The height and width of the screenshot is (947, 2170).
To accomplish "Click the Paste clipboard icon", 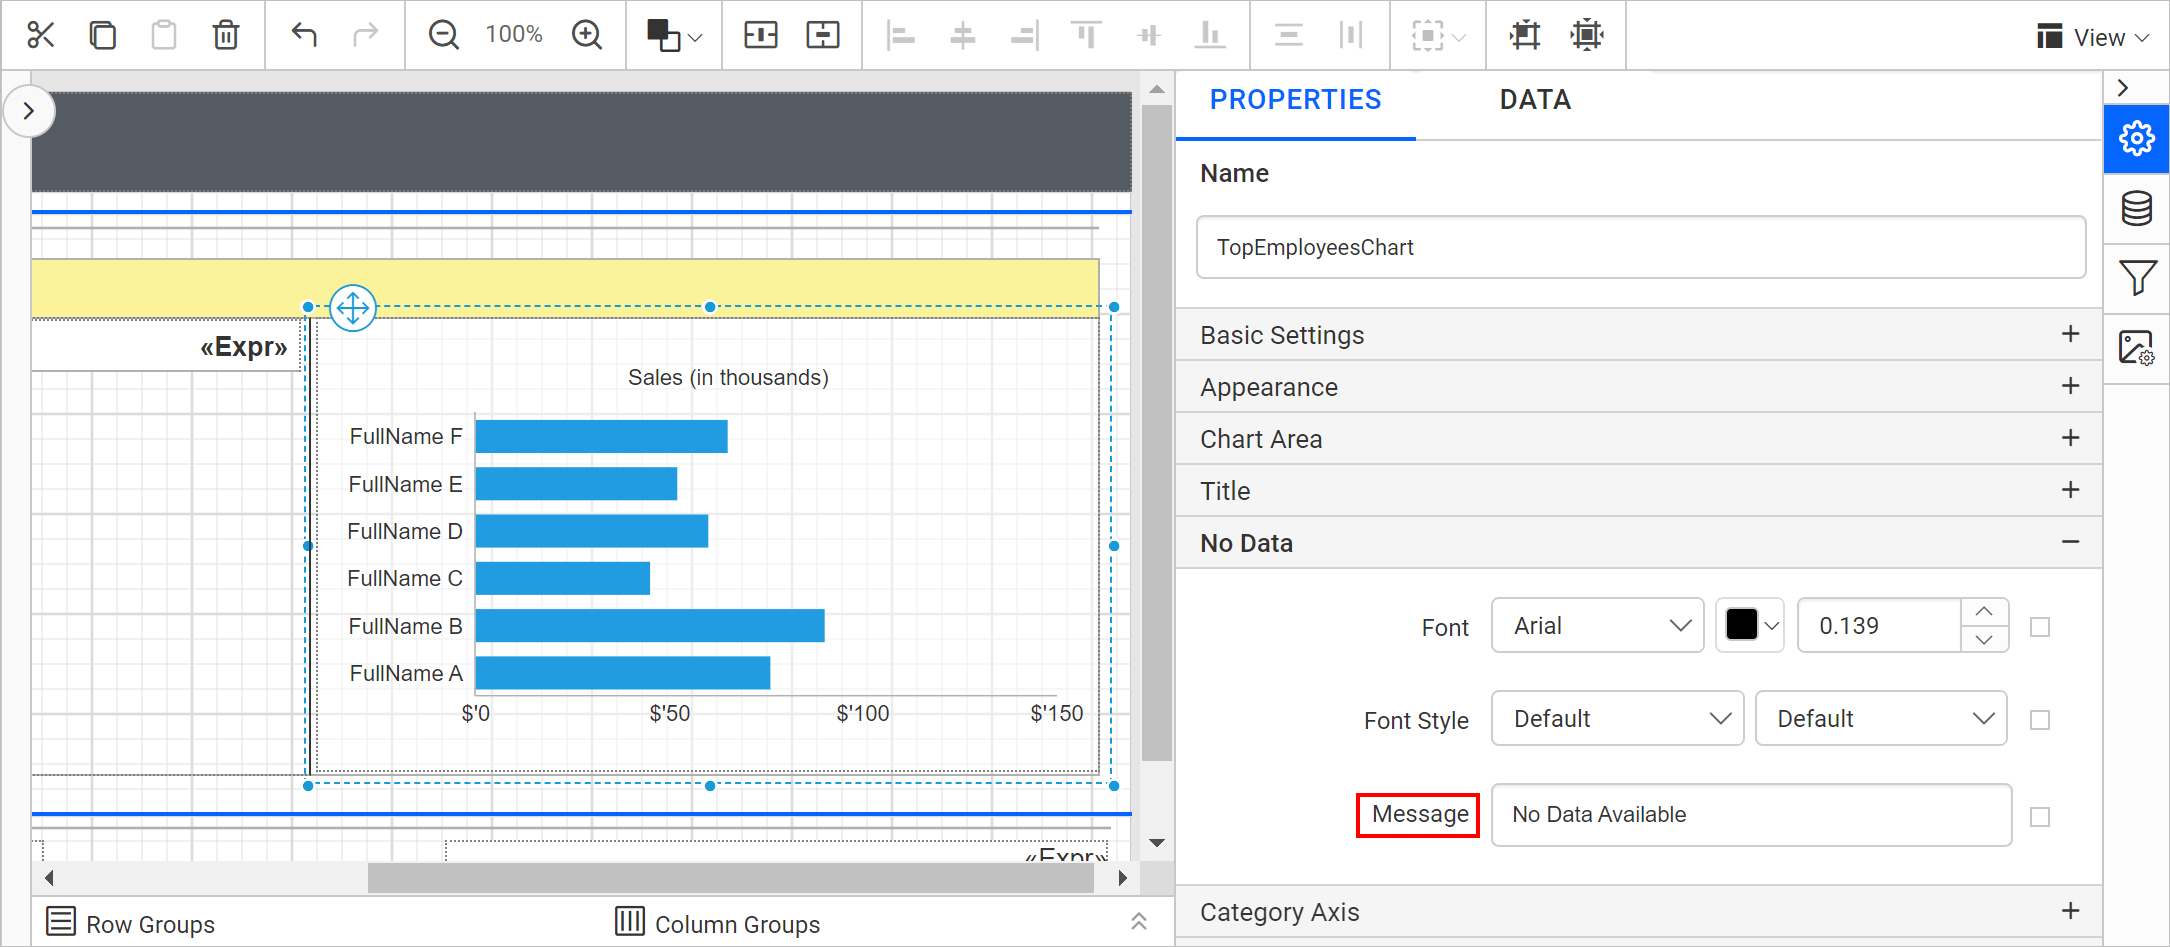I will (163, 35).
